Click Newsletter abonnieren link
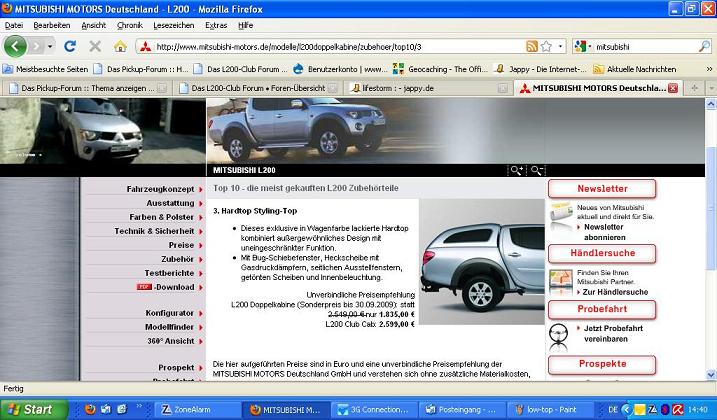The height and width of the screenshot is (420, 717). tap(605, 232)
